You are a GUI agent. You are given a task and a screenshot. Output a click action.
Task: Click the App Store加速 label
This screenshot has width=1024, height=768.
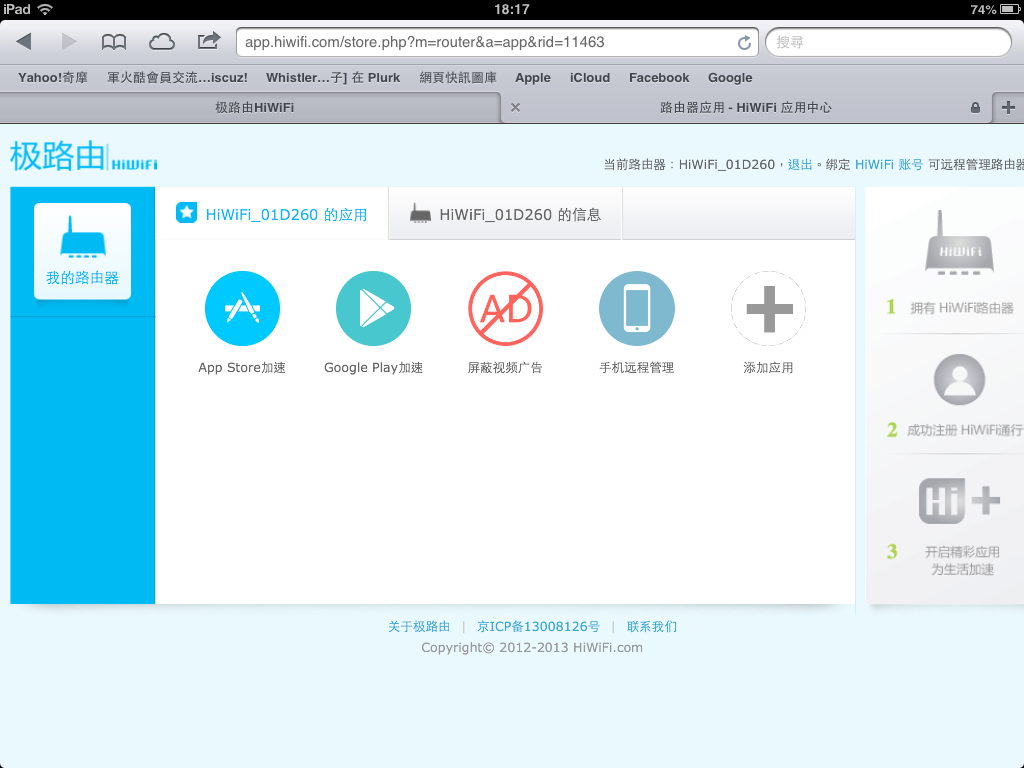(x=242, y=368)
